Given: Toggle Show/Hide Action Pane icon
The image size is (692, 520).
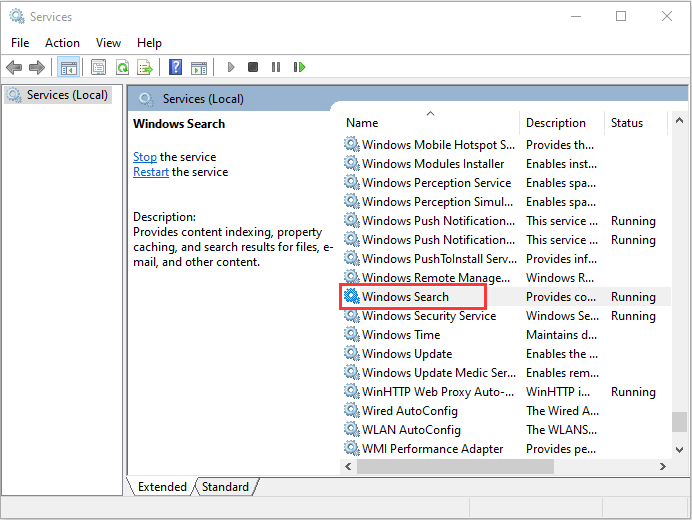Looking at the screenshot, I should [x=199, y=68].
